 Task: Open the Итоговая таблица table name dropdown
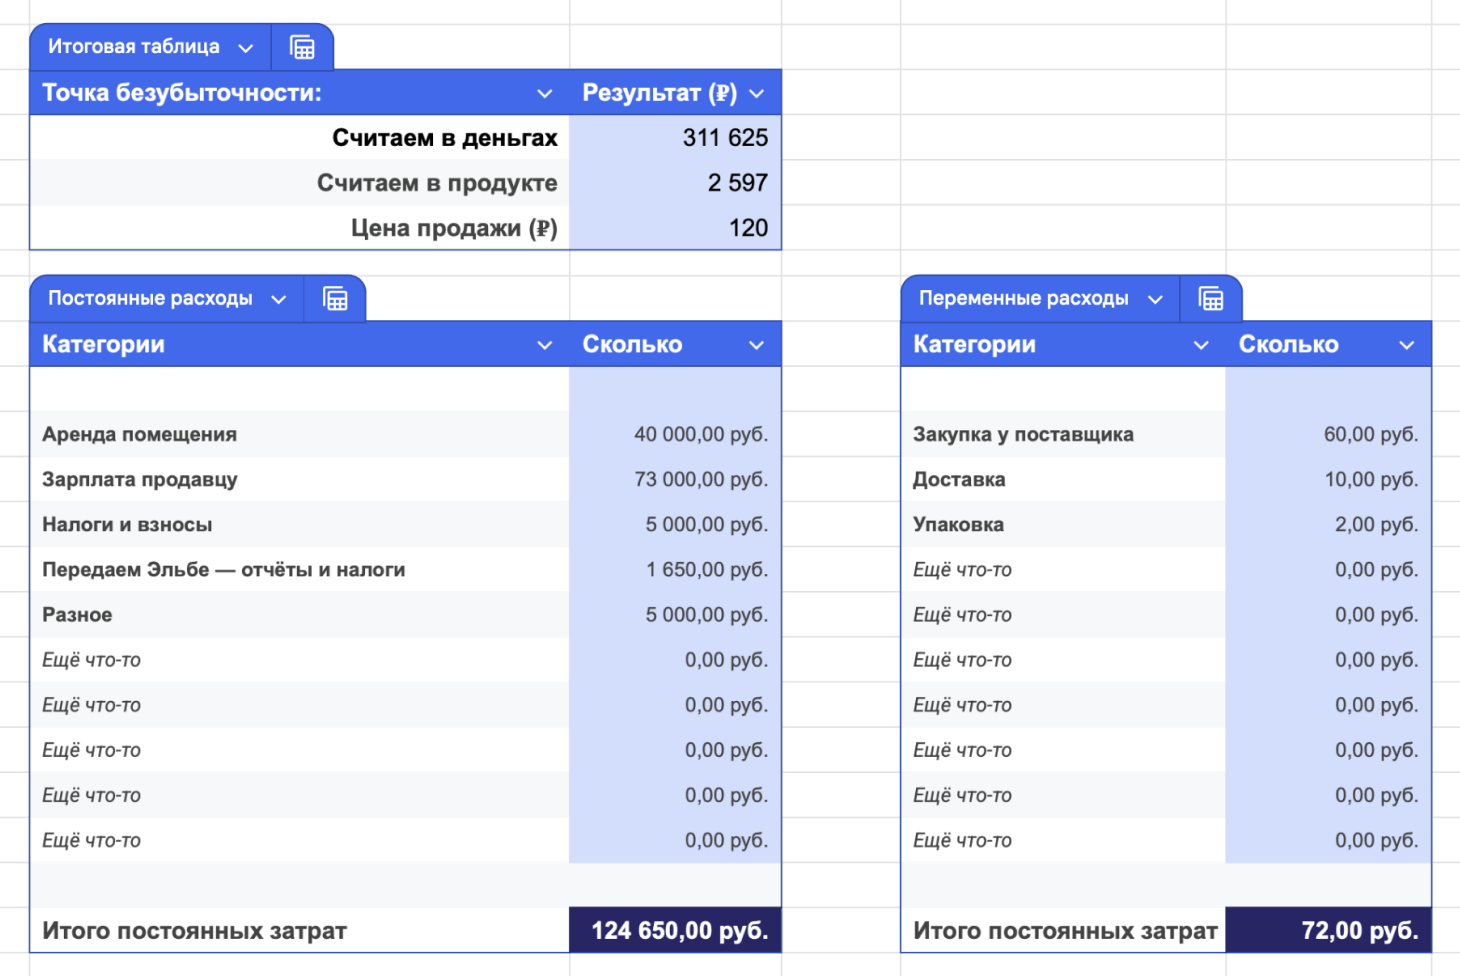pyautogui.click(x=246, y=48)
